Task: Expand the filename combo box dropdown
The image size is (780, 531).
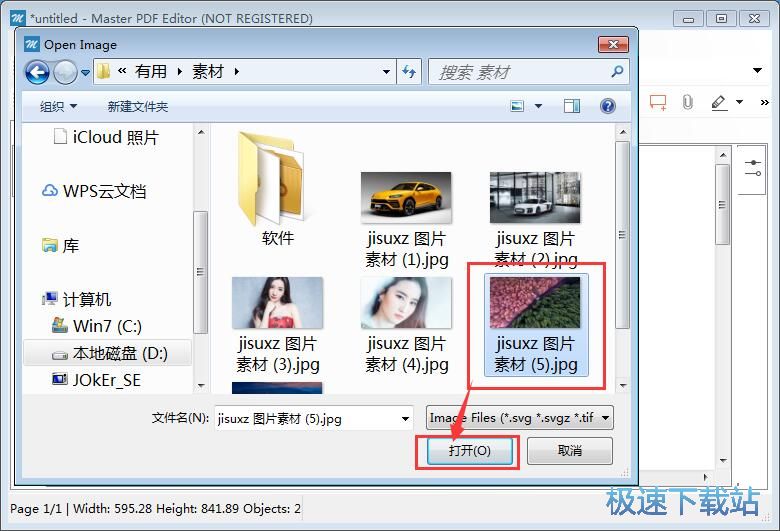Action: (x=405, y=419)
